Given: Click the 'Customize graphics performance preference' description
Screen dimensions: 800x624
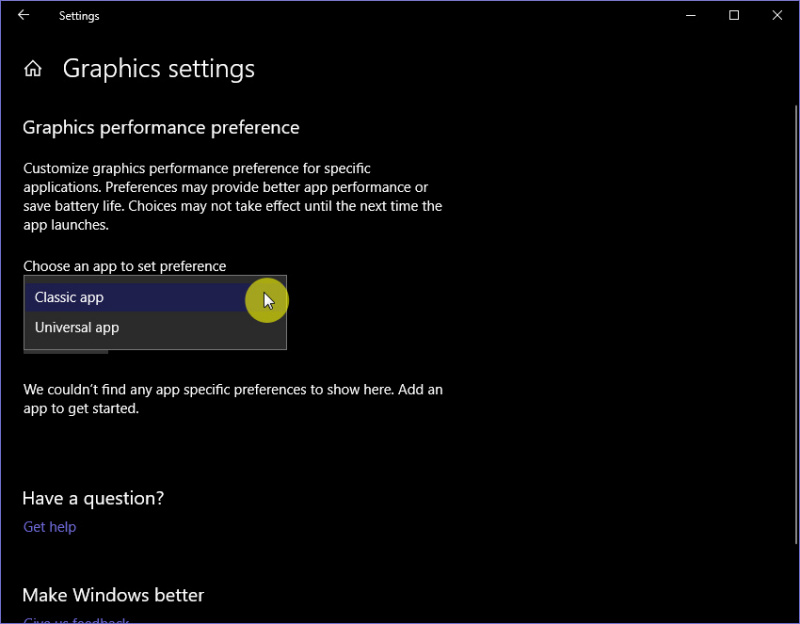Looking at the screenshot, I should pos(233,196).
